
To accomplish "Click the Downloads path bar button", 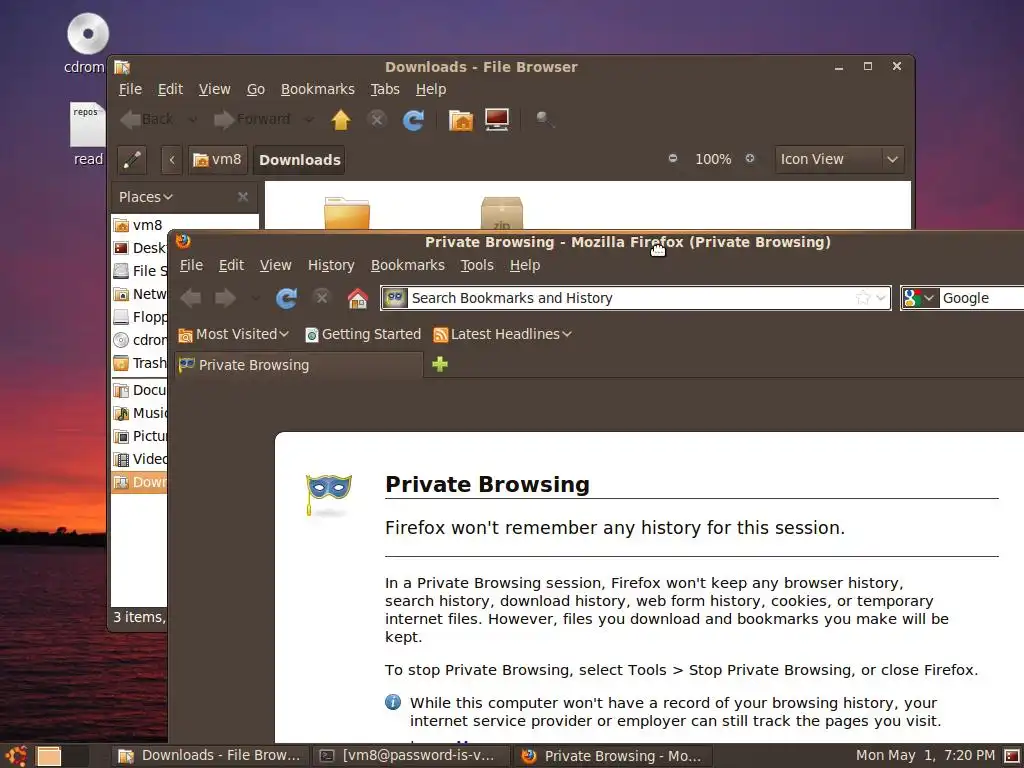I will (299, 159).
